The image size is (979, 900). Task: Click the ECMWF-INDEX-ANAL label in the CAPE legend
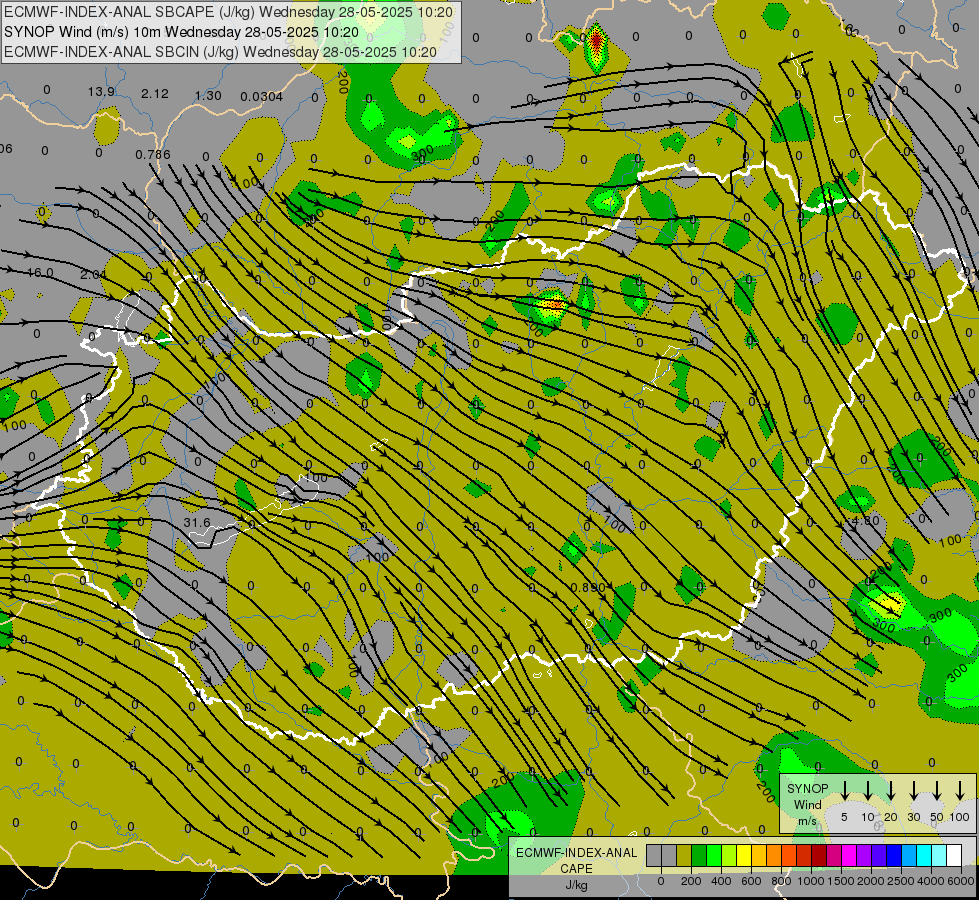tap(577, 853)
